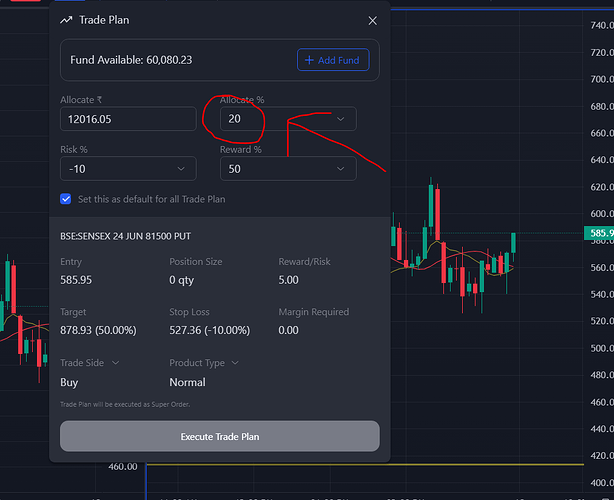Open the Allocate % dropdown
The width and height of the screenshot is (614, 500).
click(x=341, y=119)
